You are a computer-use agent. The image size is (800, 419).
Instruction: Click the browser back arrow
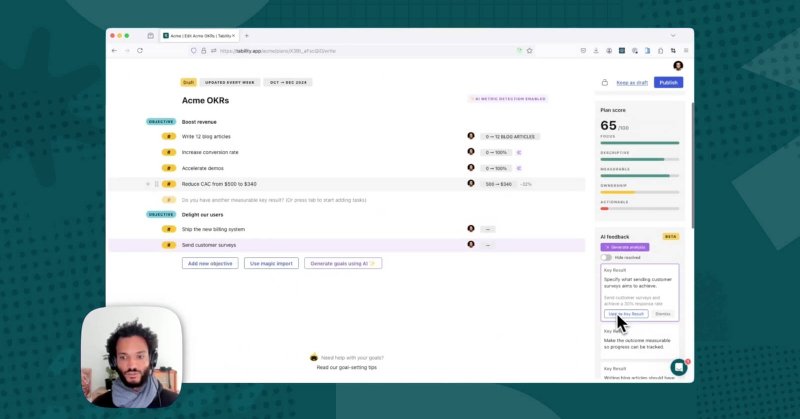(114, 51)
